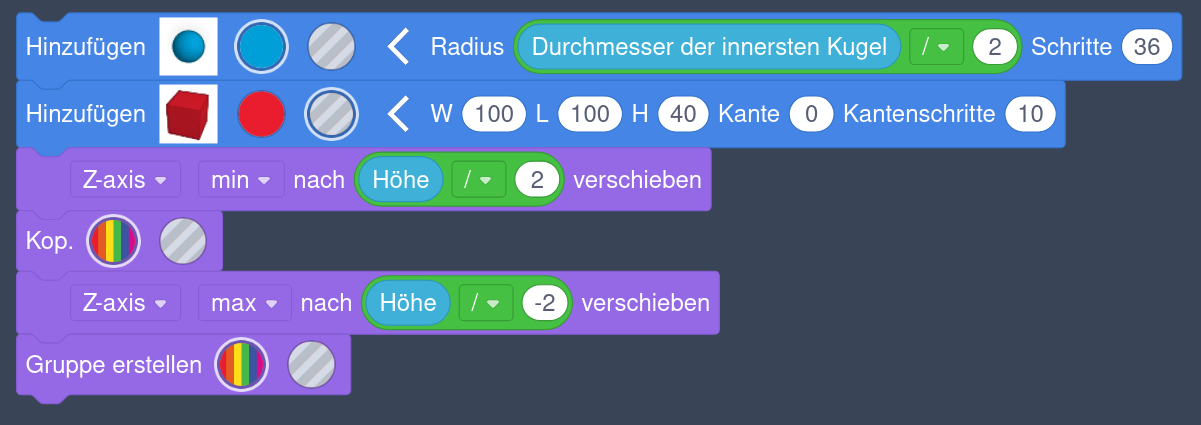Collapse the sphere block parameters arrow

click(399, 46)
